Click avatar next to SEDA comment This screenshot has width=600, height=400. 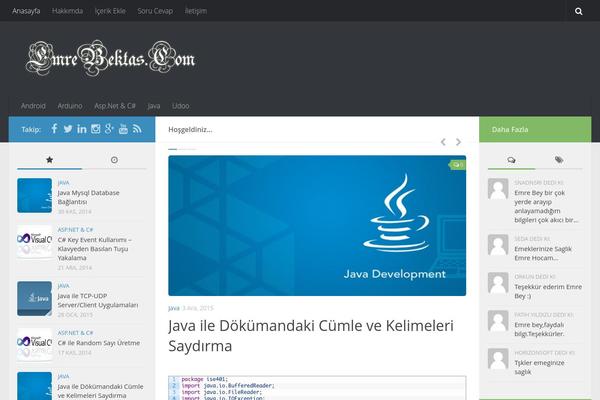[x=498, y=245]
